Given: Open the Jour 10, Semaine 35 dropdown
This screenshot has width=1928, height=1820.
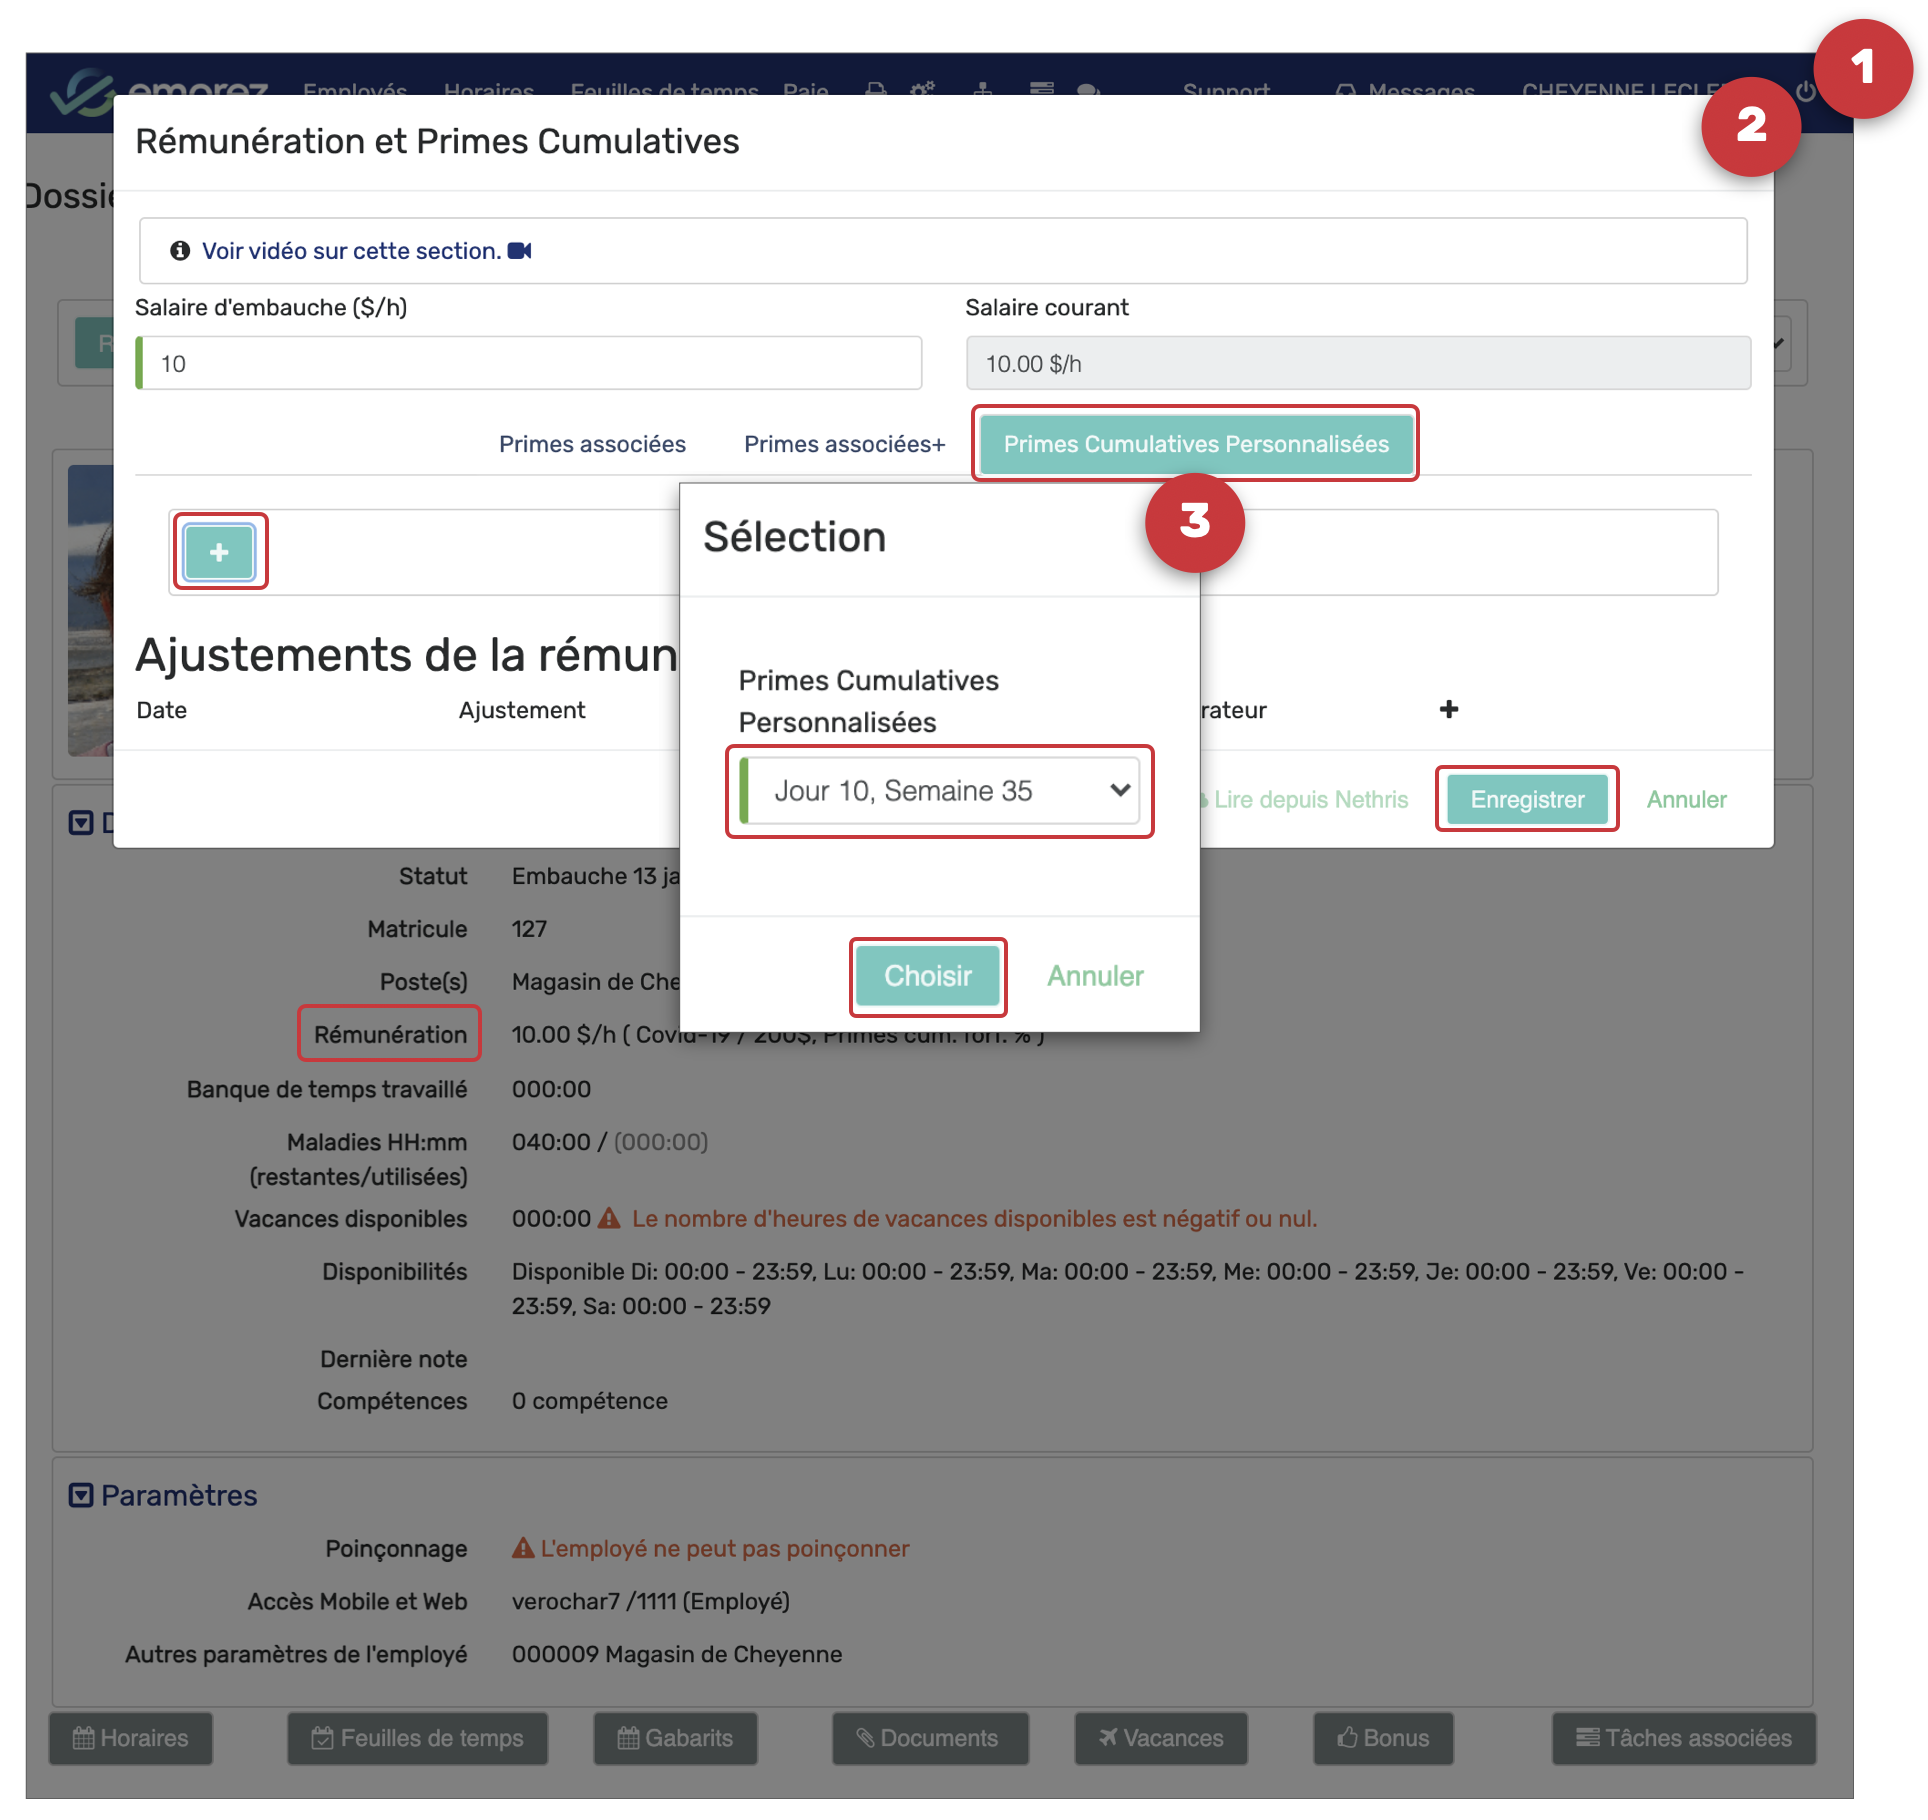Looking at the screenshot, I should tap(940, 791).
